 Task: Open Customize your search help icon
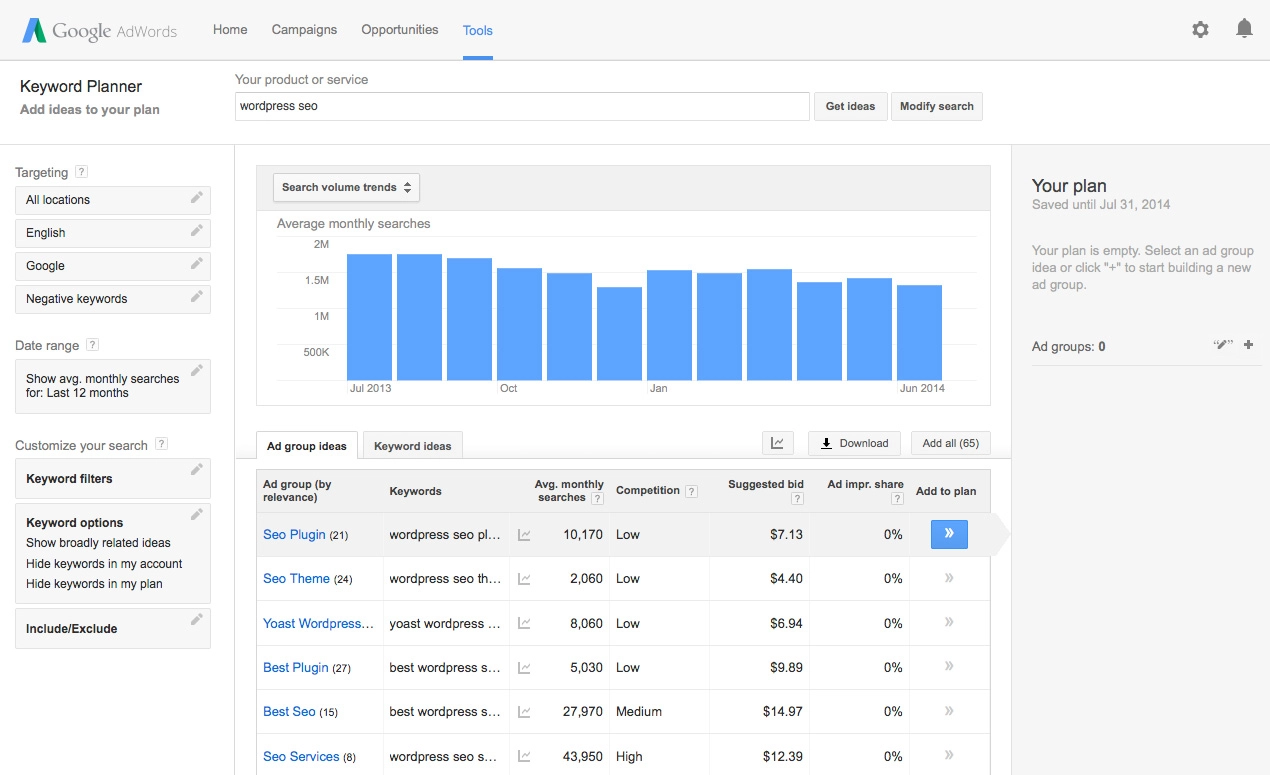(x=161, y=445)
